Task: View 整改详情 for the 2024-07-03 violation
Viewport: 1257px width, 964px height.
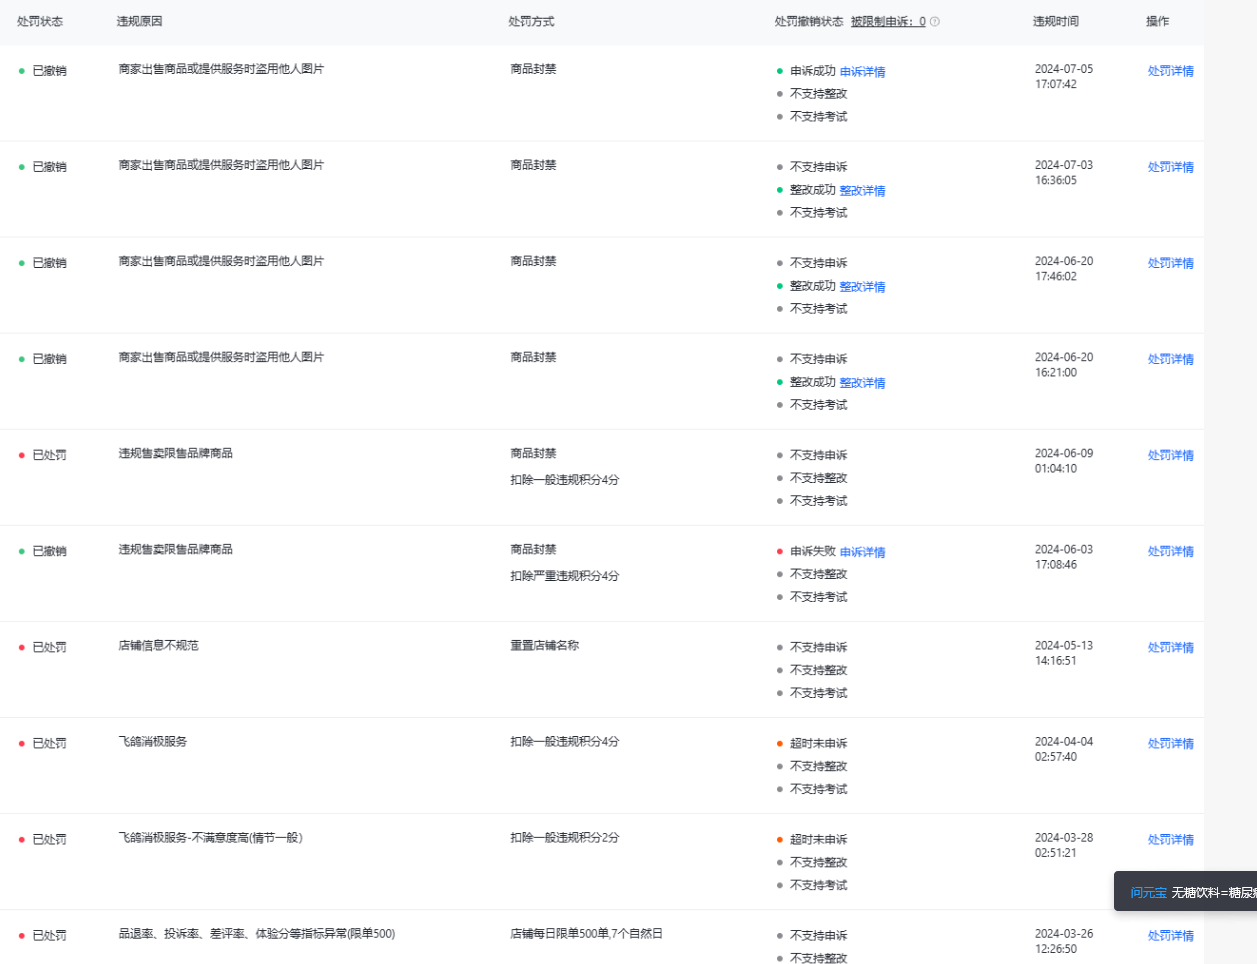Action: click(862, 191)
